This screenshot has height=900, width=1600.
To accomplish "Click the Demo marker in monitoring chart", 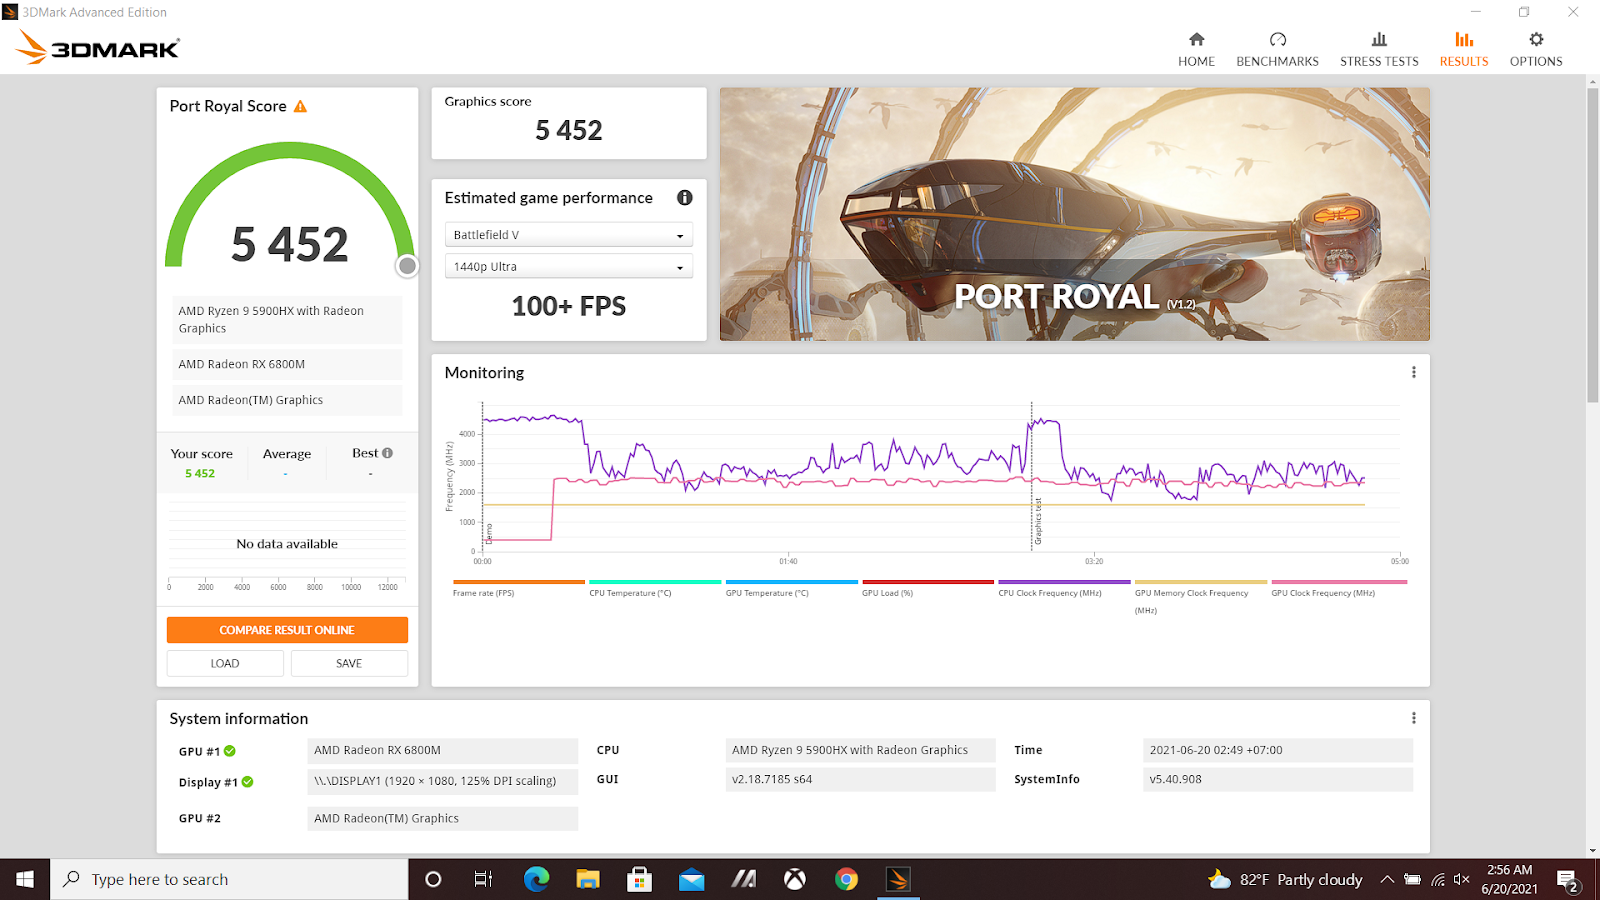I will coord(489,534).
